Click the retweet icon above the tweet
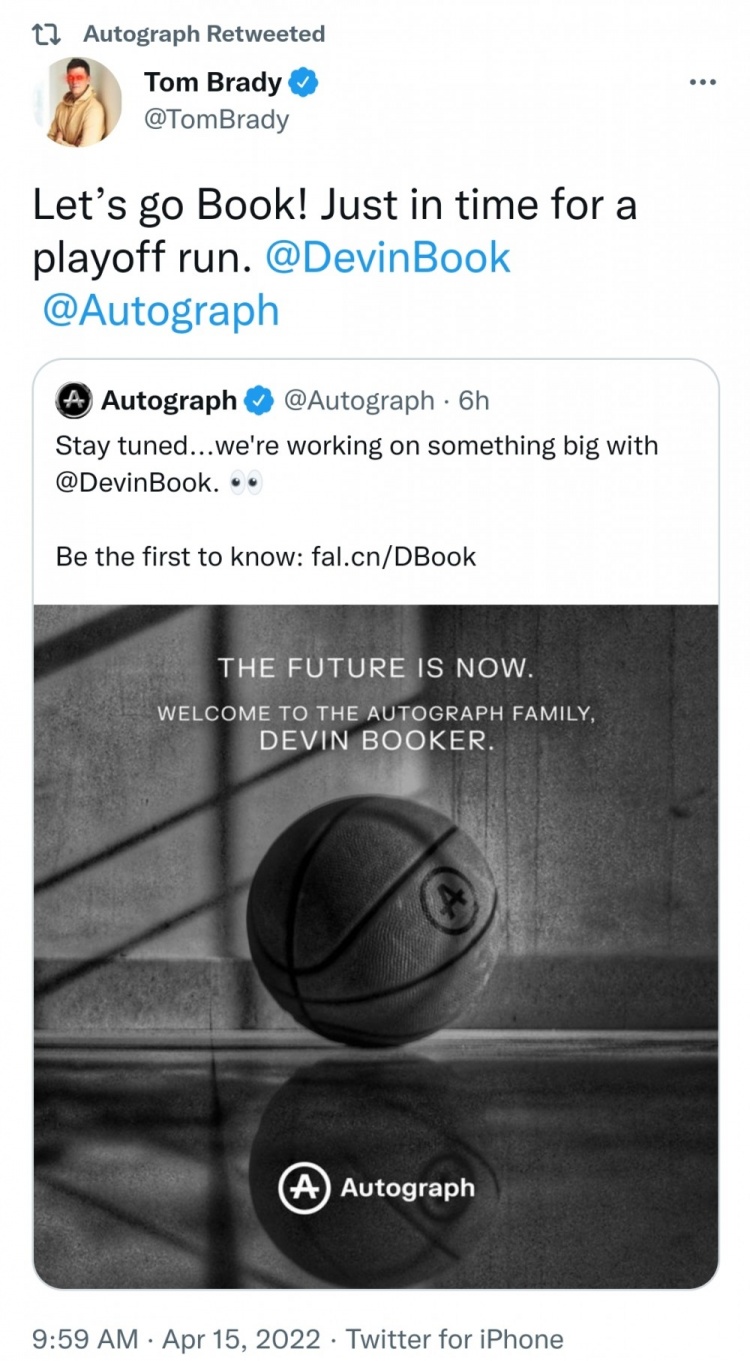The image size is (750, 1361). coord(46,34)
